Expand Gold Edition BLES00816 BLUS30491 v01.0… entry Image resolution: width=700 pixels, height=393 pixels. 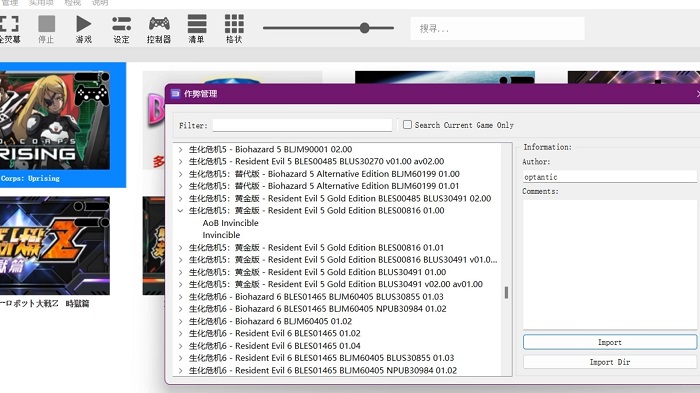tap(180, 260)
